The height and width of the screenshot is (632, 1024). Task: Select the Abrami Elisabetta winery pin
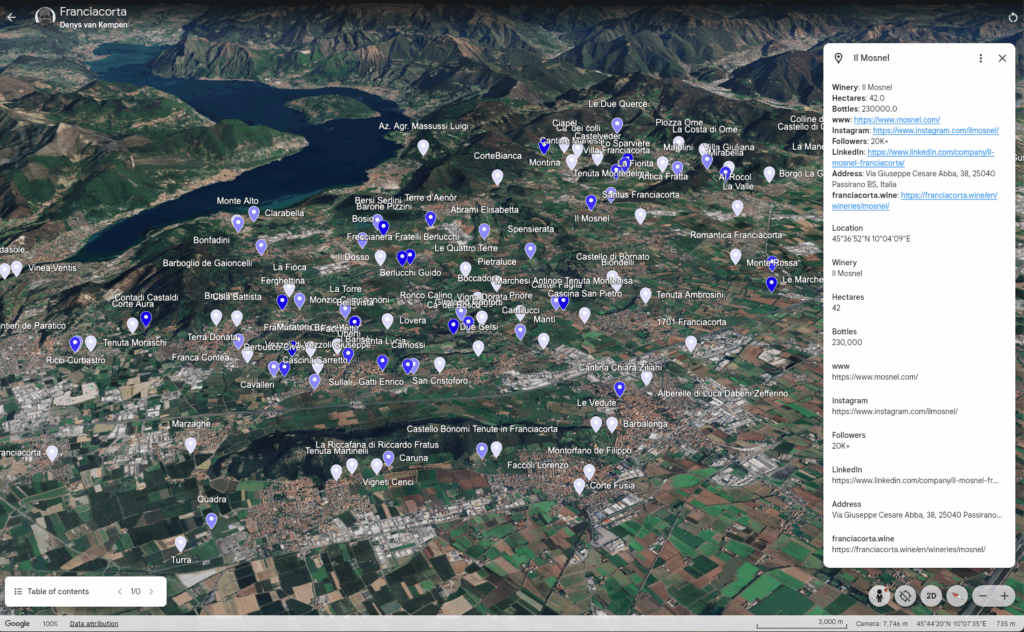484,230
